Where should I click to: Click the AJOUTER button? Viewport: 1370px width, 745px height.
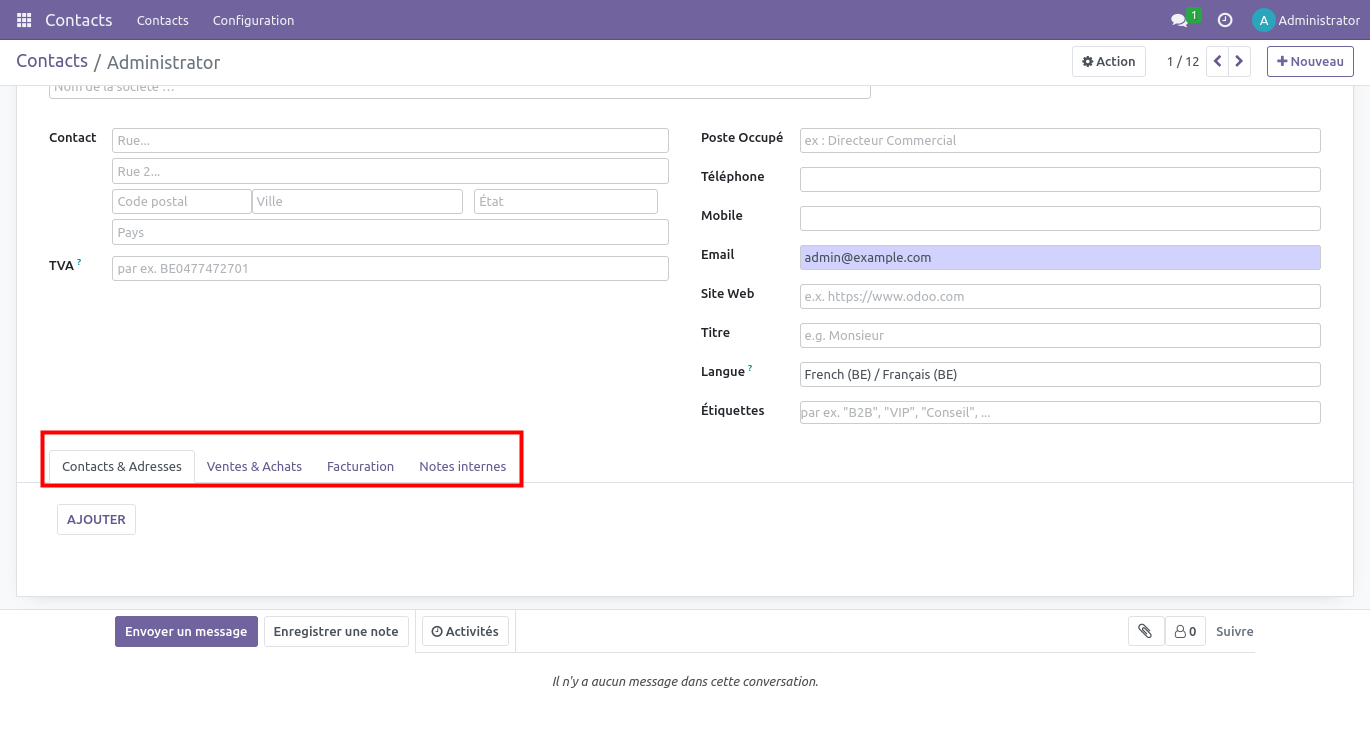(x=96, y=520)
